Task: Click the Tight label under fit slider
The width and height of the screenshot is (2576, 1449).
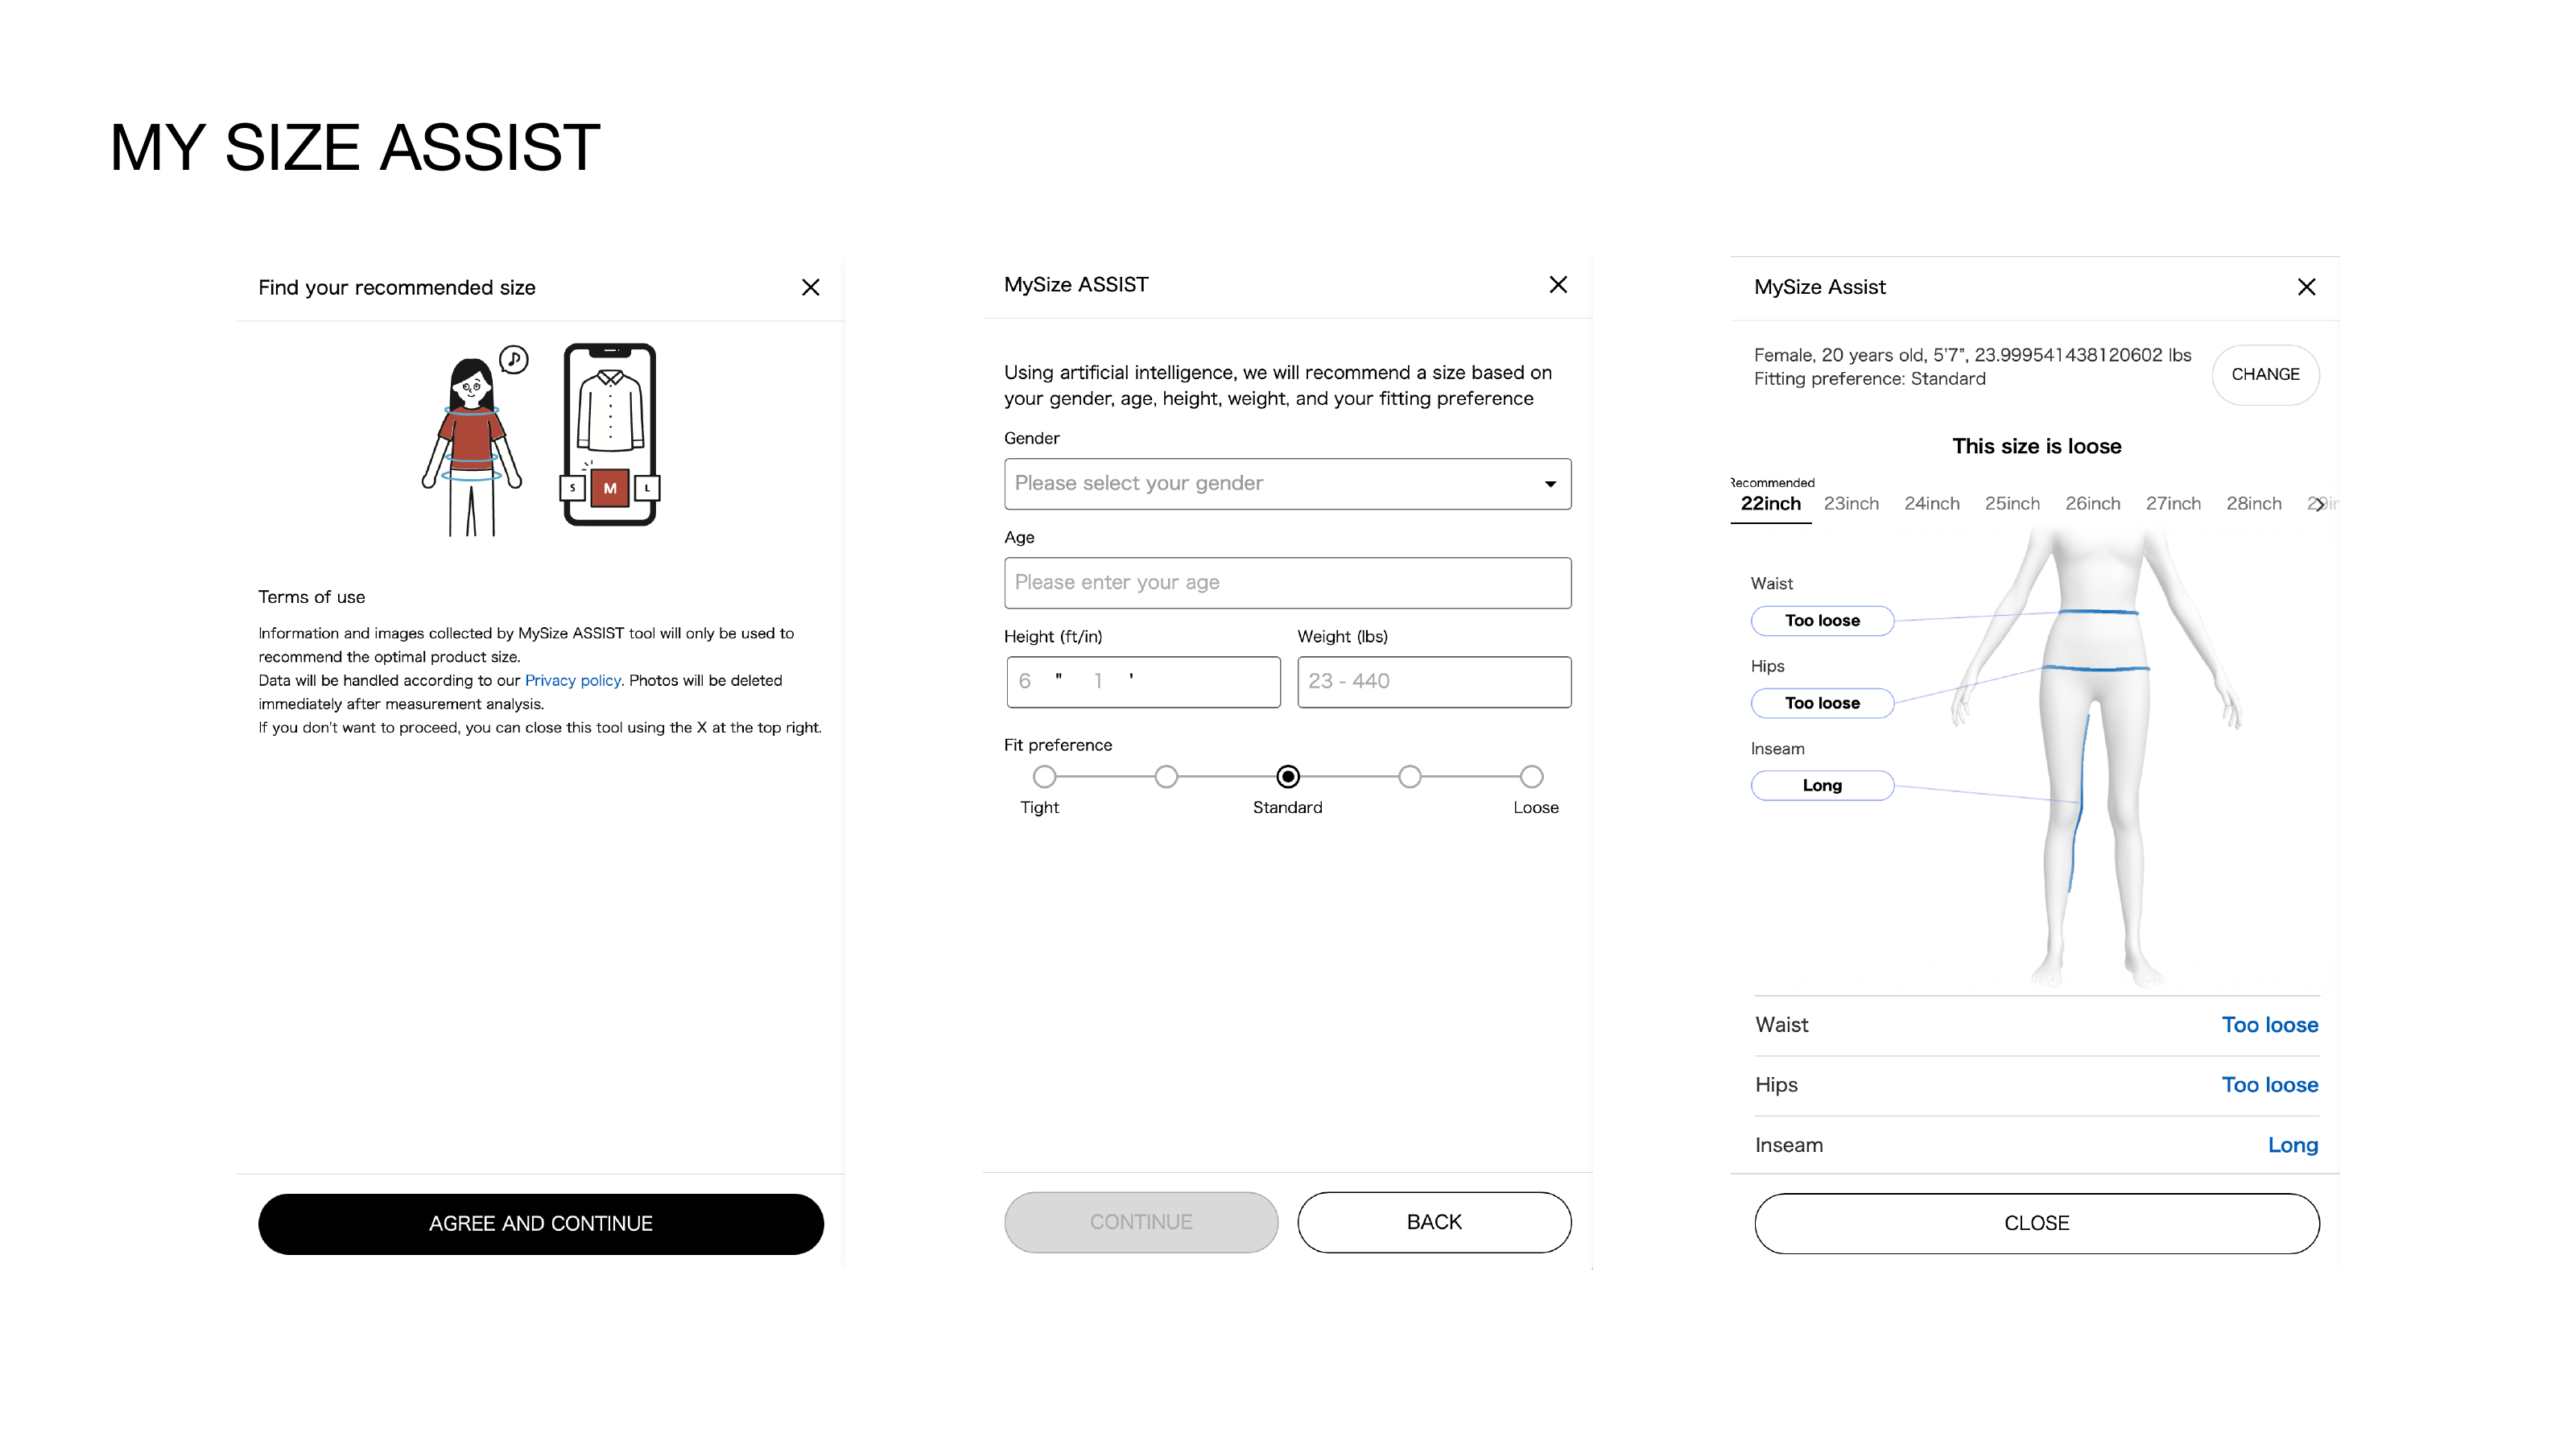Action: click(x=1039, y=807)
